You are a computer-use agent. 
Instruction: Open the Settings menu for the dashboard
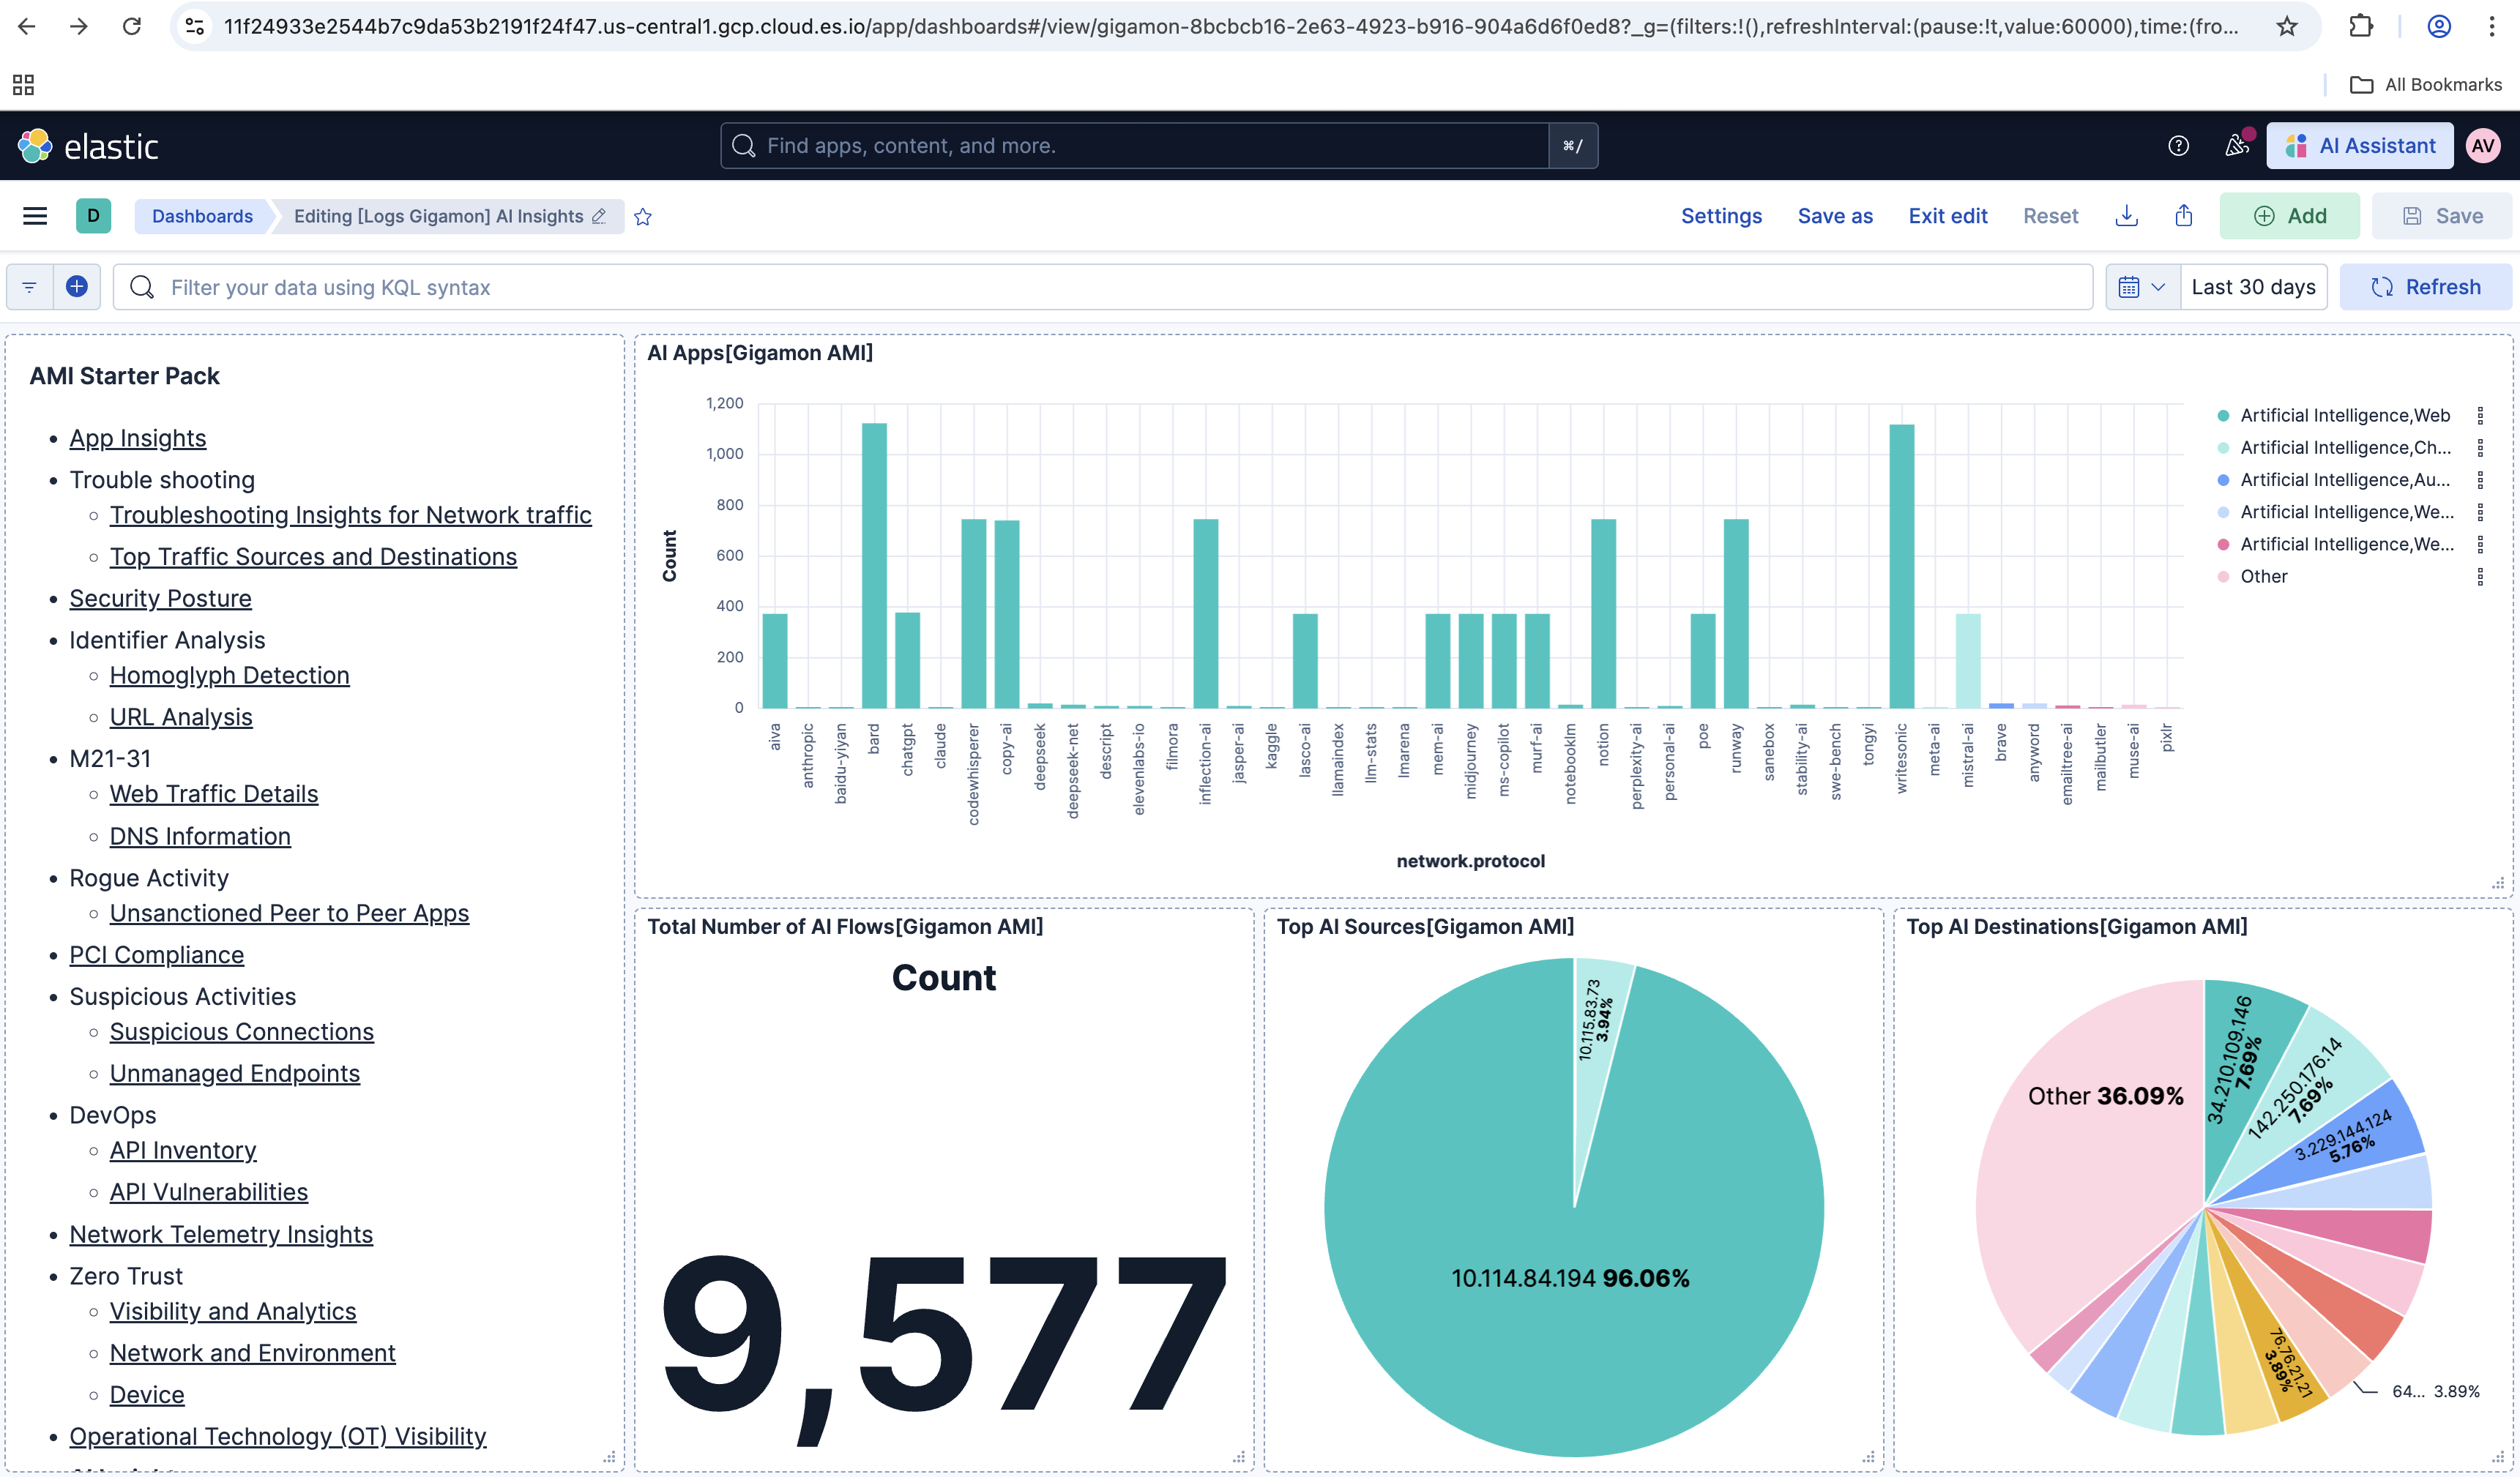coord(1721,216)
